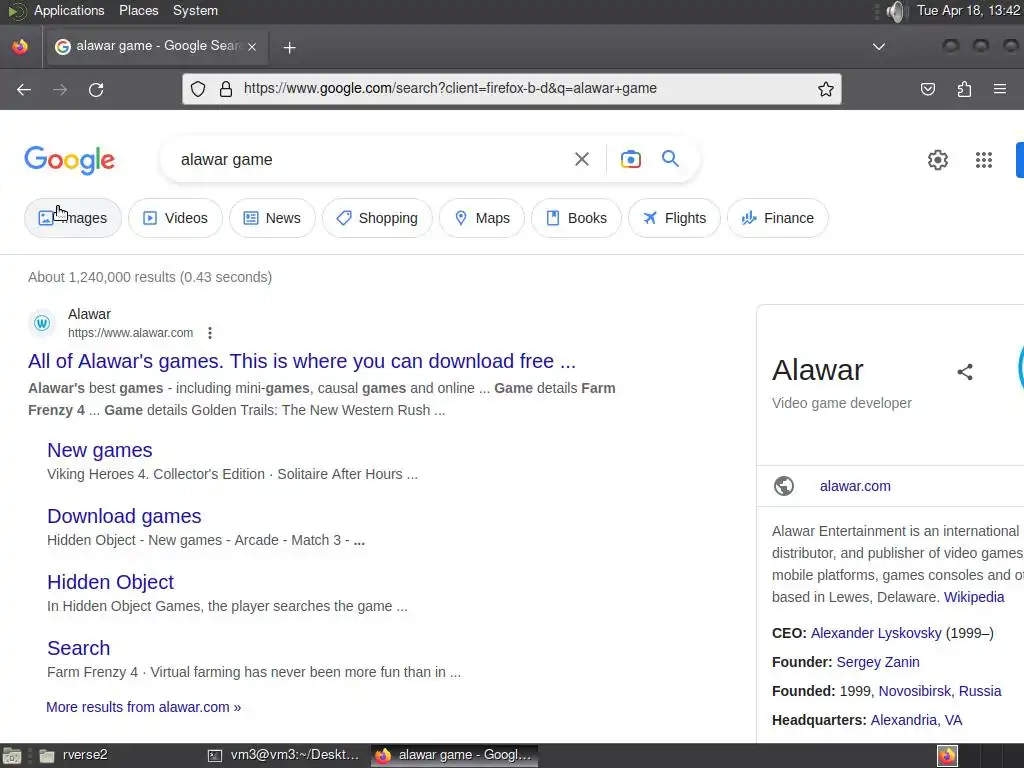The image size is (1024, 768).
Task: Switch to vm3@vm3 terminal in taskbar
Action: [x=283, y=756]
